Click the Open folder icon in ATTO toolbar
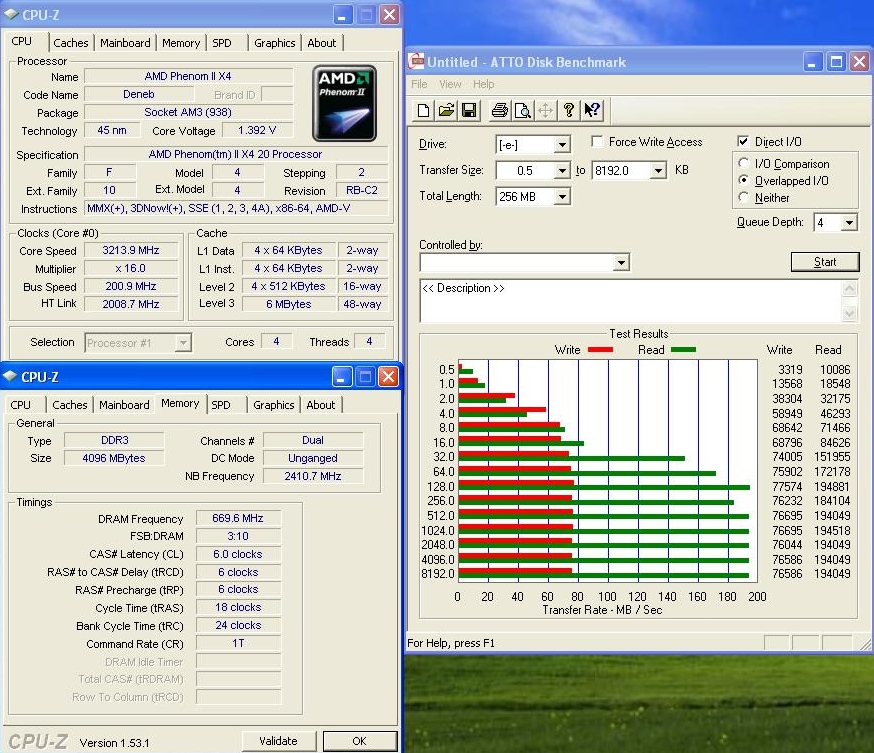This screenshot has width=874, height=753. 446,110
